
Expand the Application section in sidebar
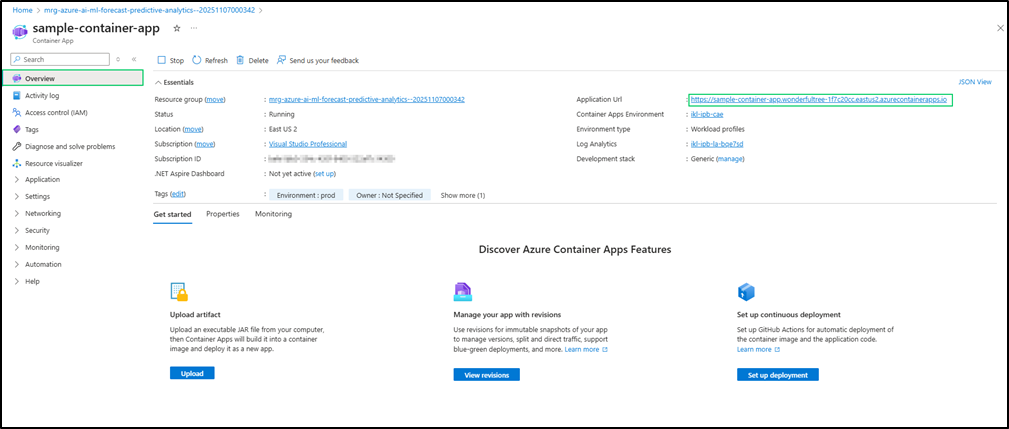(x=42, y=180)
